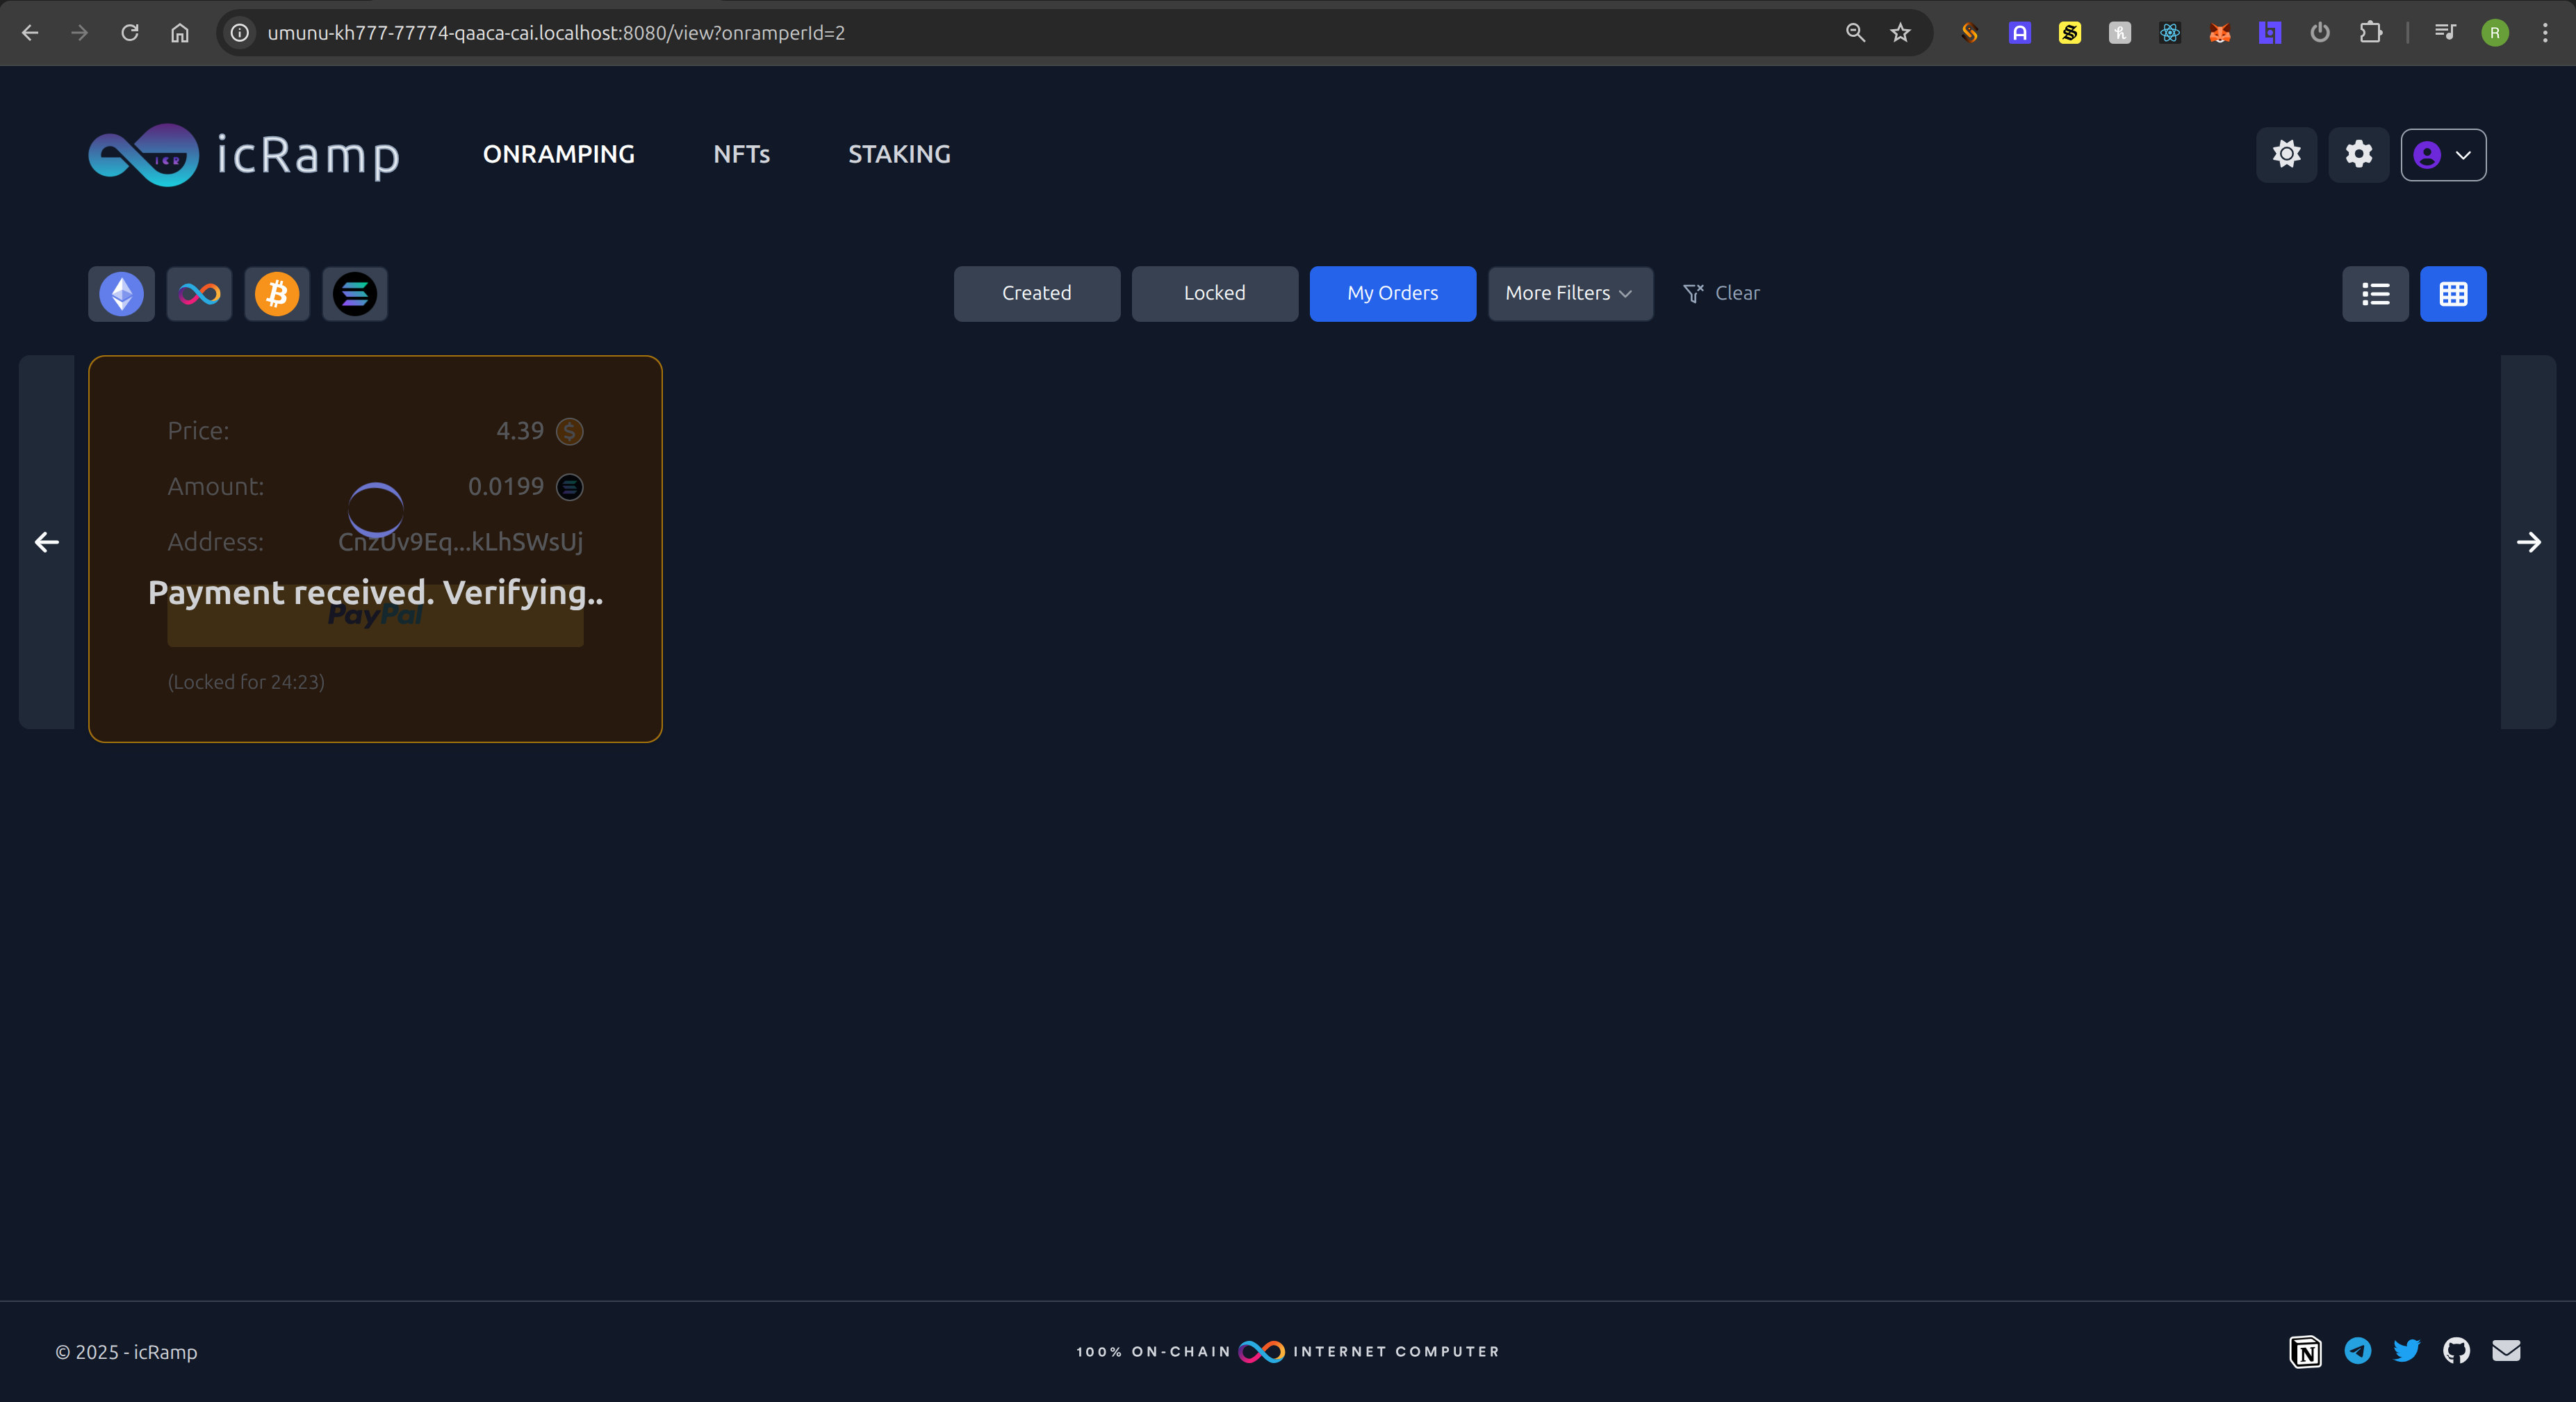
Task: Switch to grid view layout
Action: click(x=2453, y=294)
